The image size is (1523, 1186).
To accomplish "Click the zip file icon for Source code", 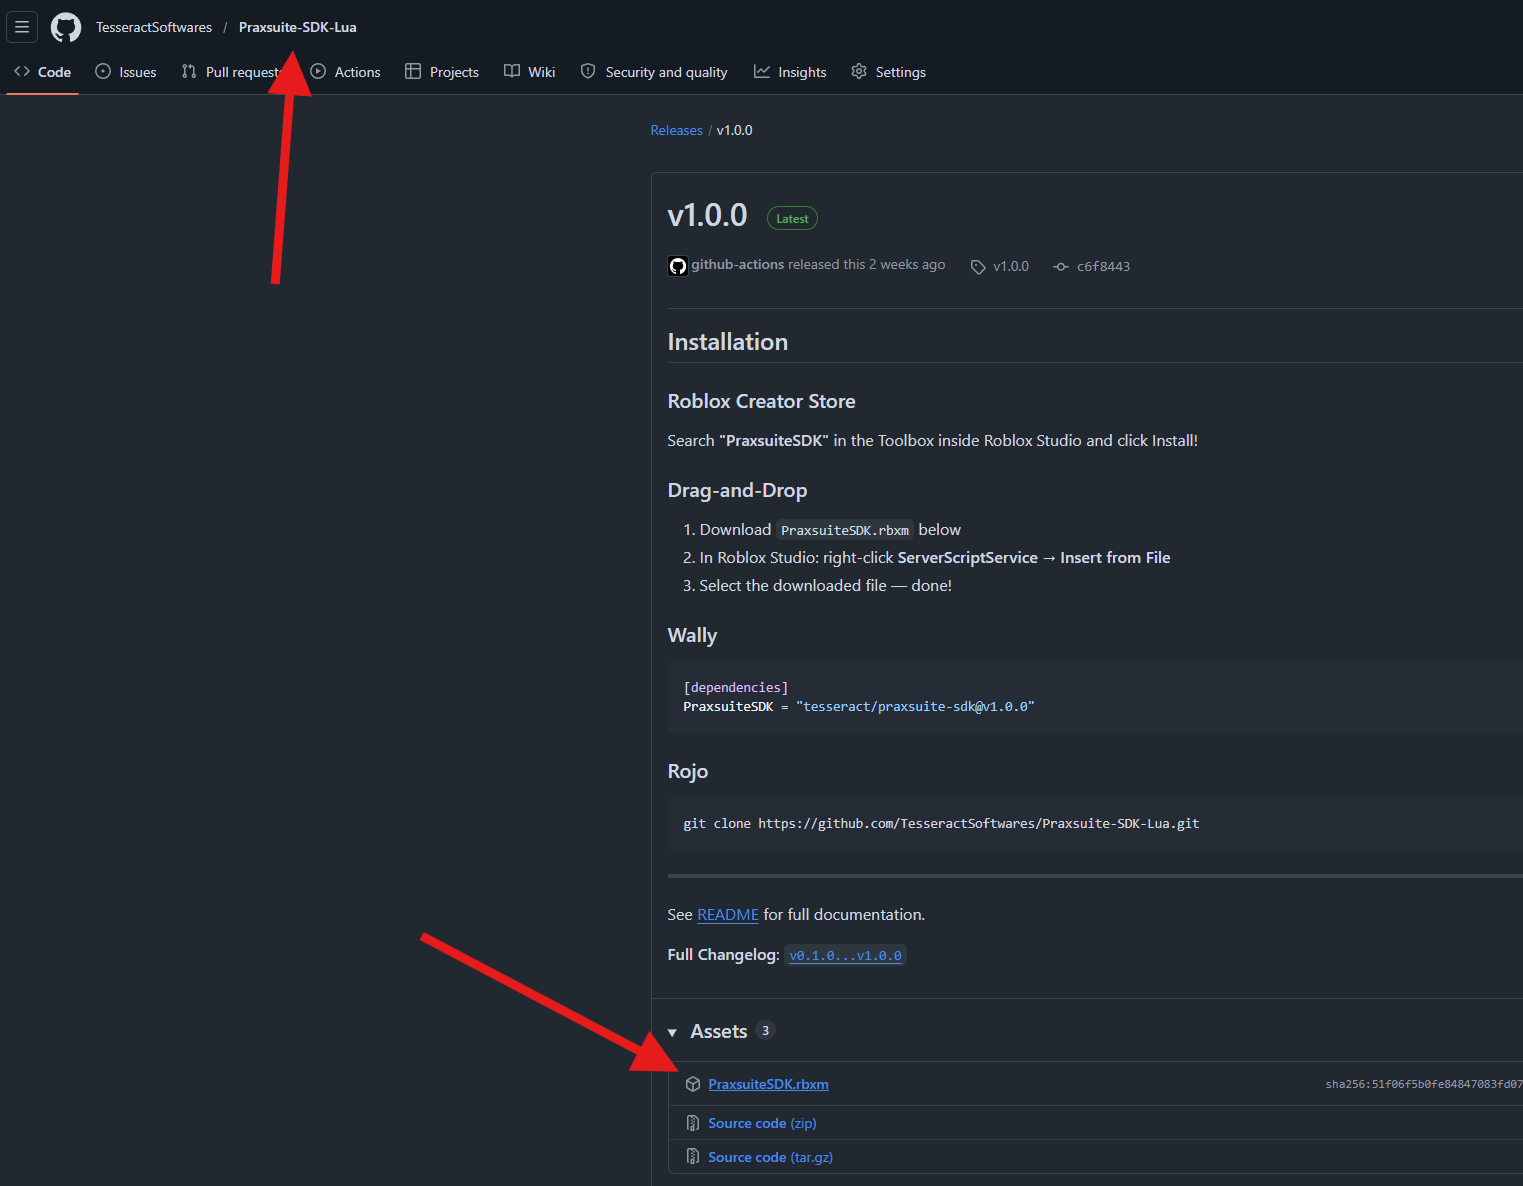I will tap(693, 1123).
